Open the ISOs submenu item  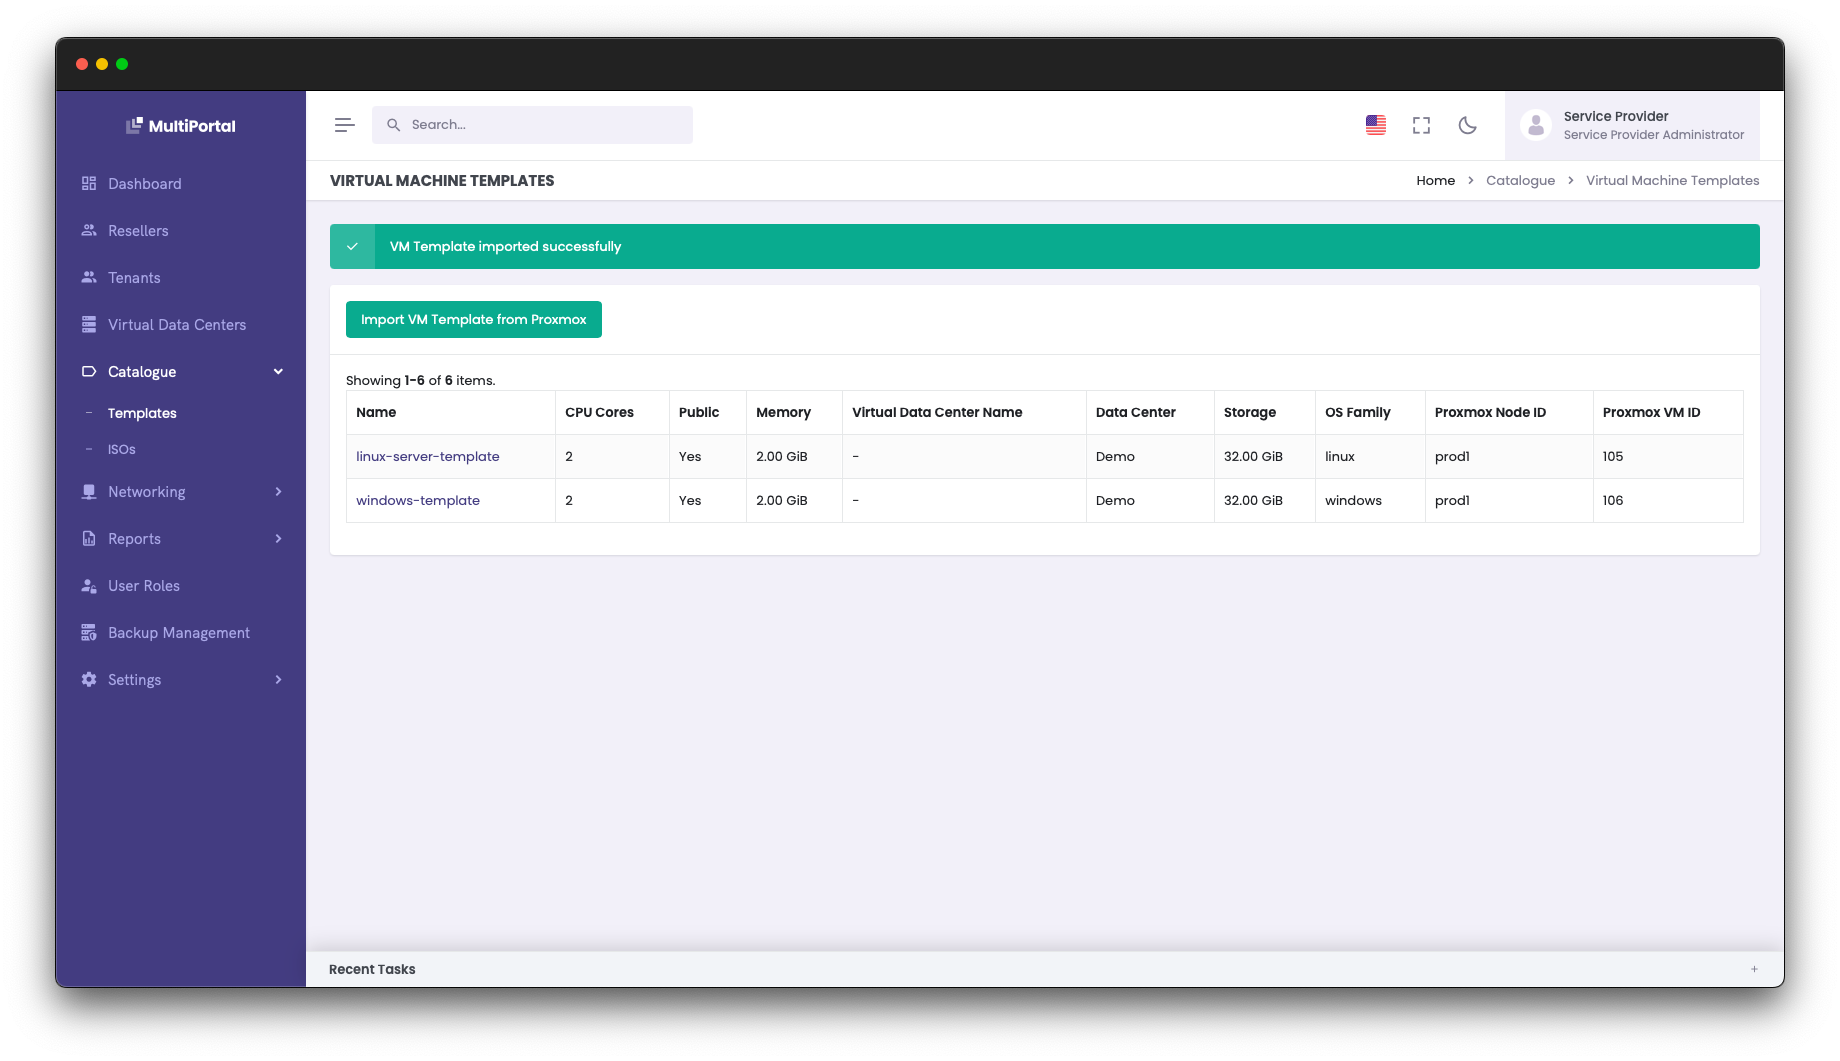point(122,450)
